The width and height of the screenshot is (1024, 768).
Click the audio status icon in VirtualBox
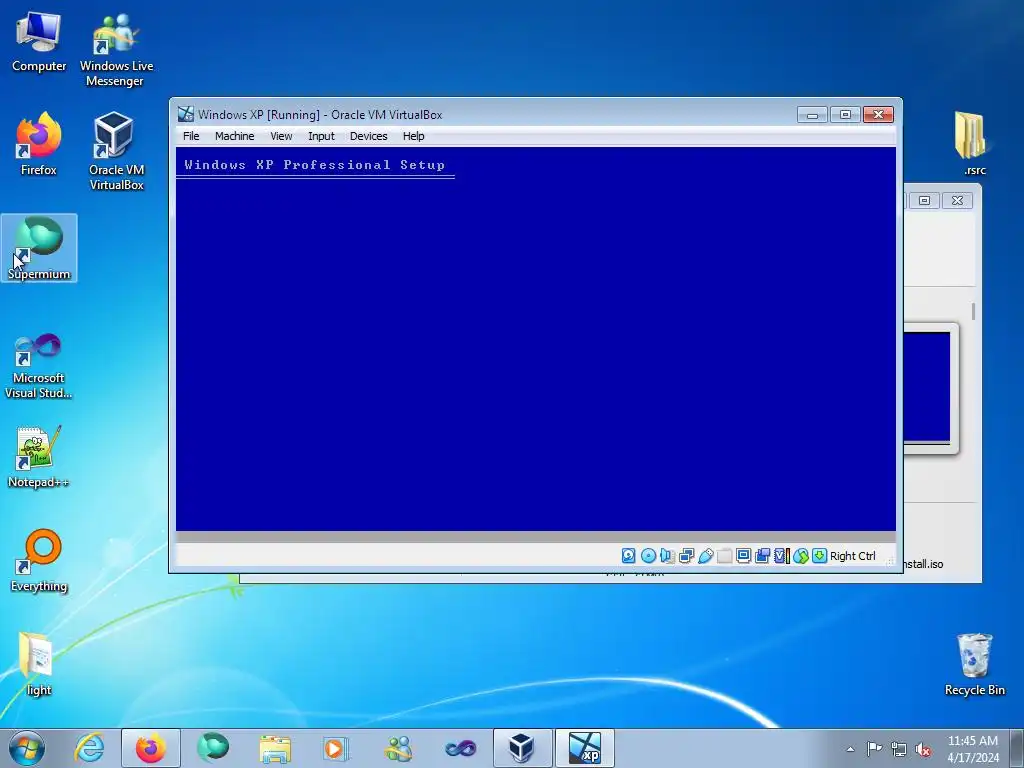[667, 556]
